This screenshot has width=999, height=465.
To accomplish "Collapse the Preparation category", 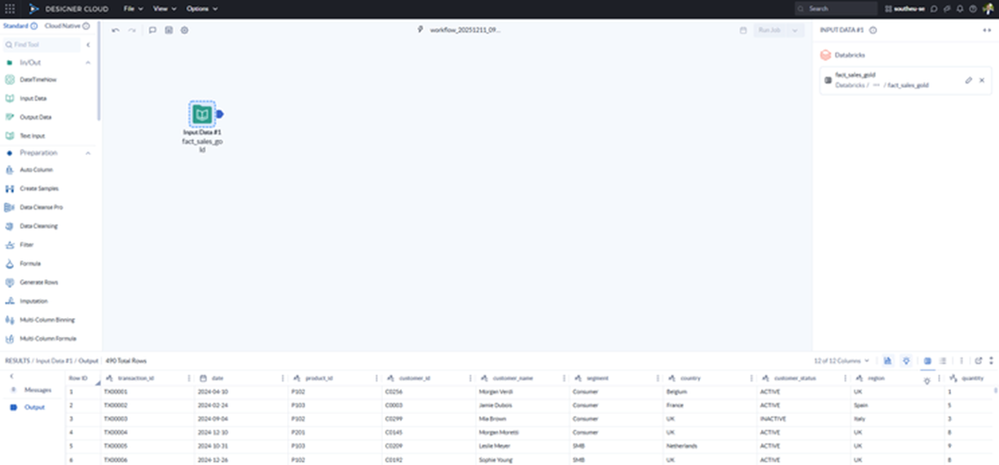I will [x=88, y=153].
